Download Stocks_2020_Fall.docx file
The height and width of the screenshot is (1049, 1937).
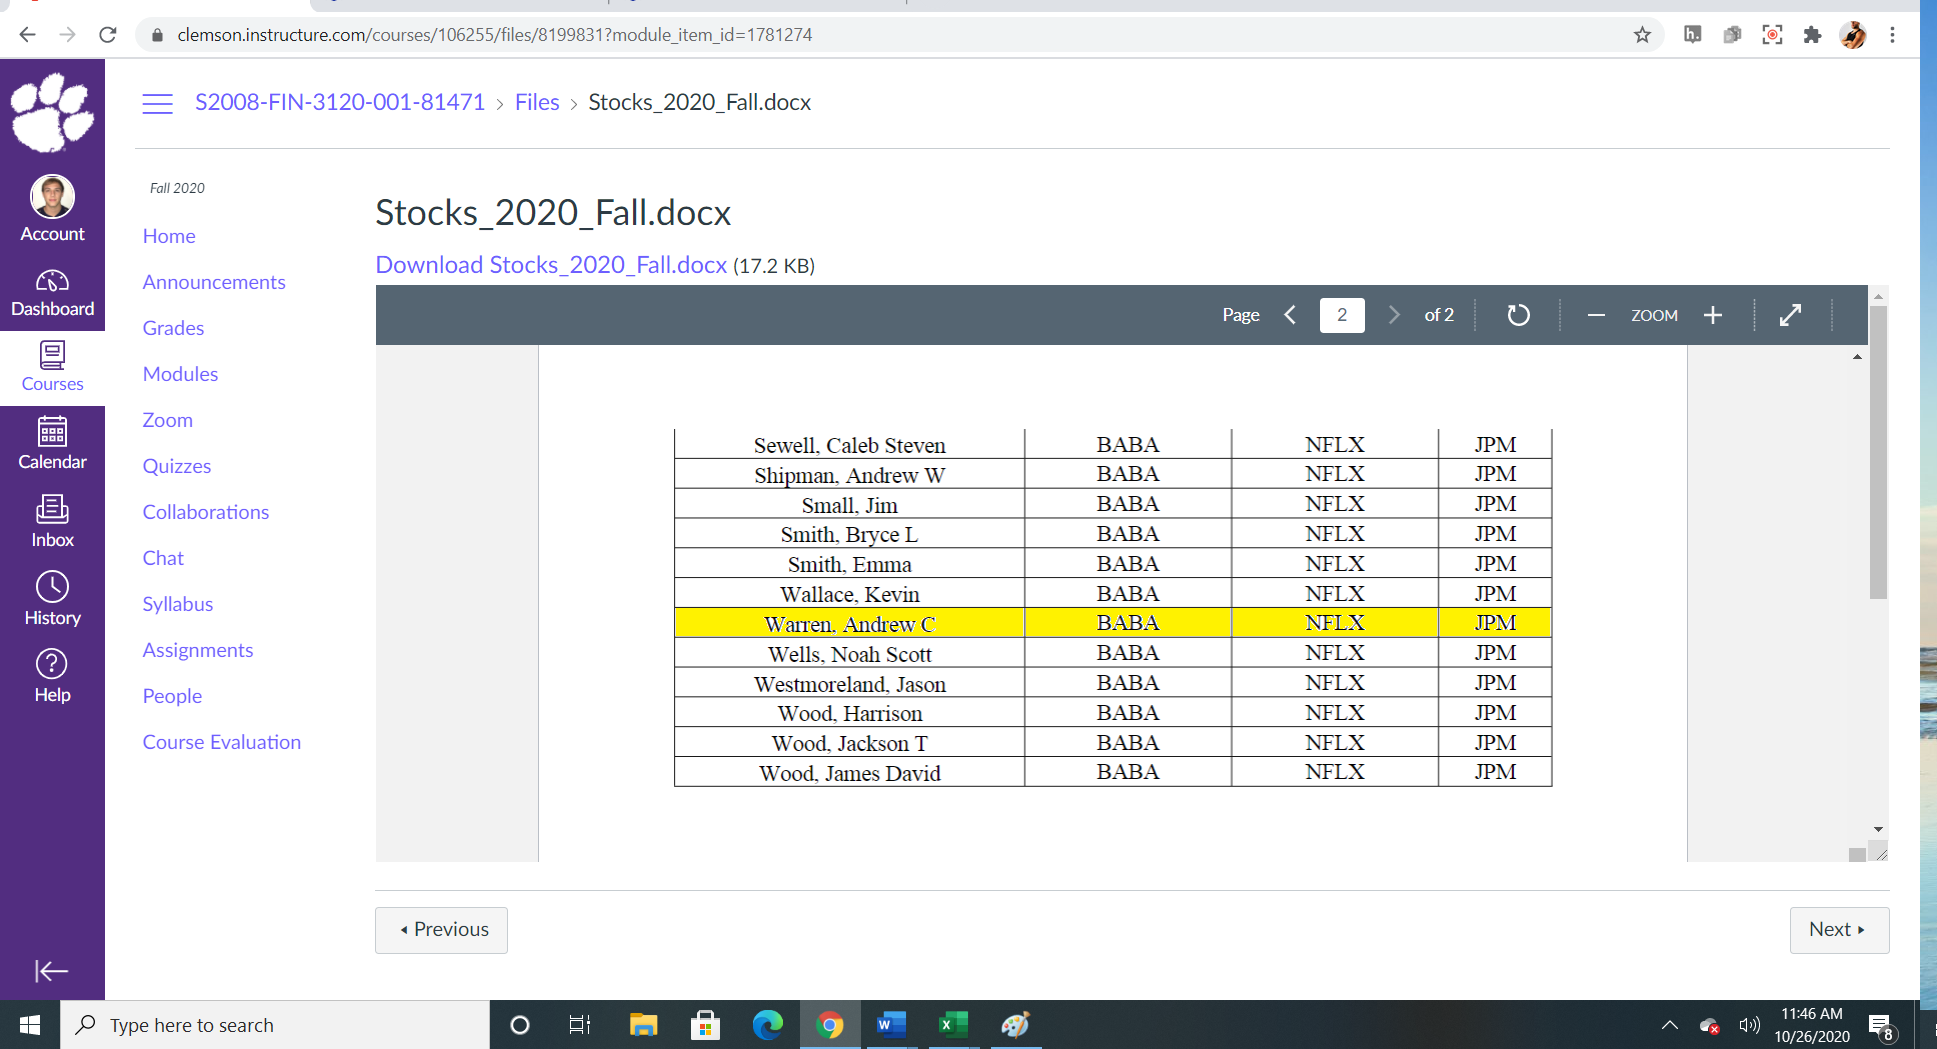pos(551,265)
